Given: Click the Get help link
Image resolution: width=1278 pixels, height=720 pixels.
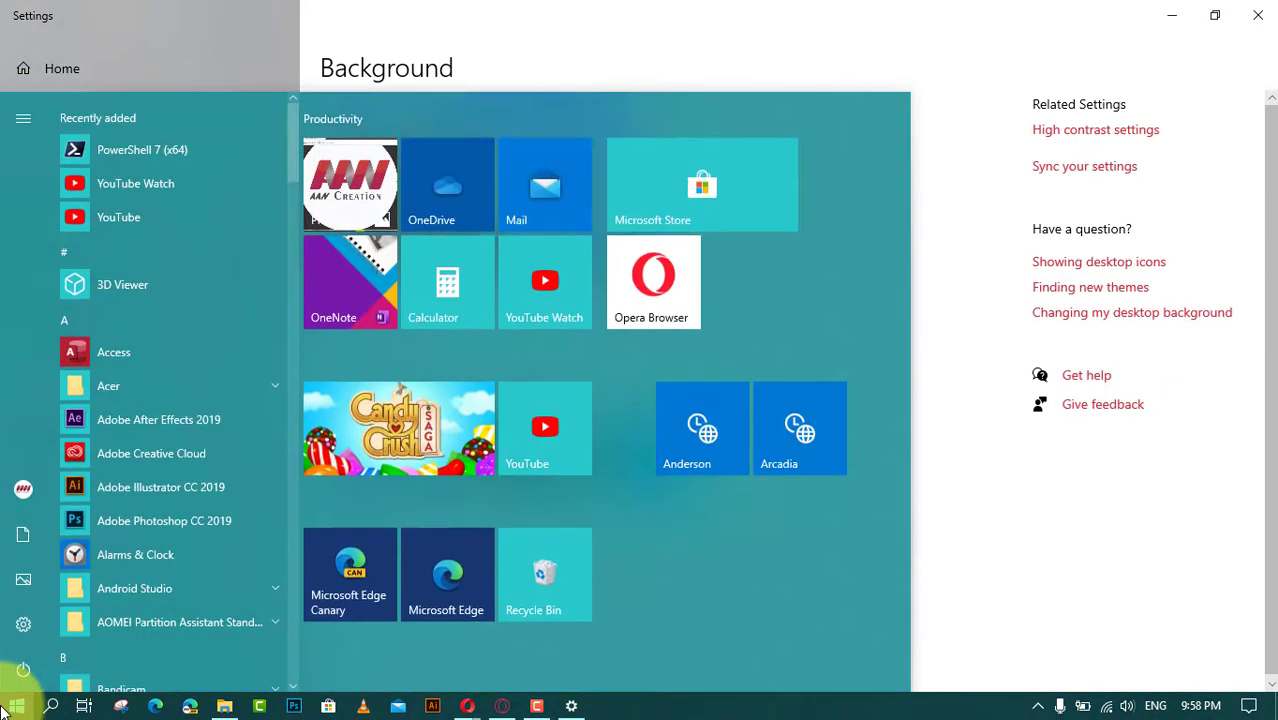Looking at the screenshot, I should [1086, 375].
